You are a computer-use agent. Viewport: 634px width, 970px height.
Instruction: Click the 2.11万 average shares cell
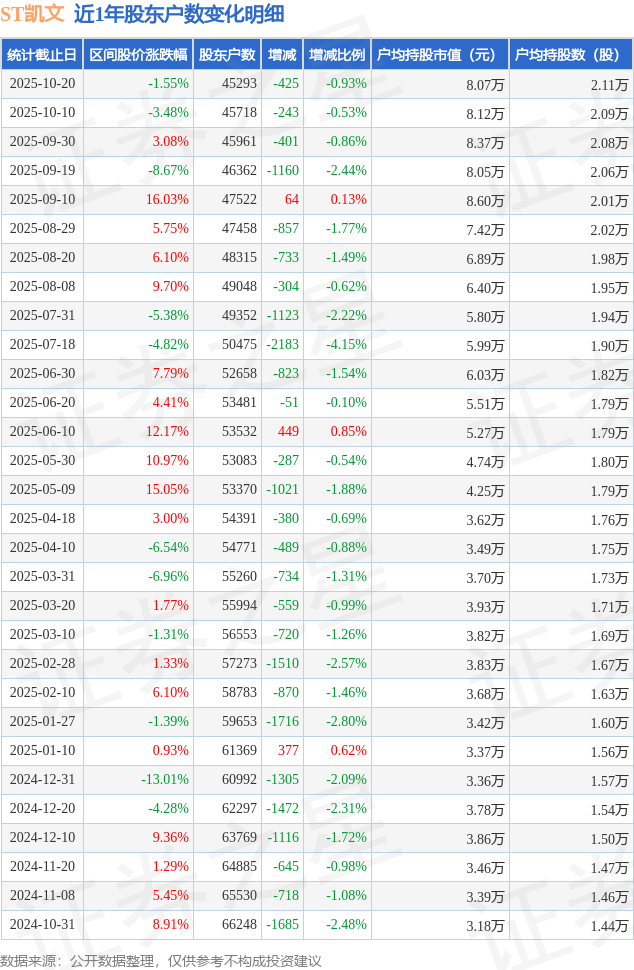(609, 84)
